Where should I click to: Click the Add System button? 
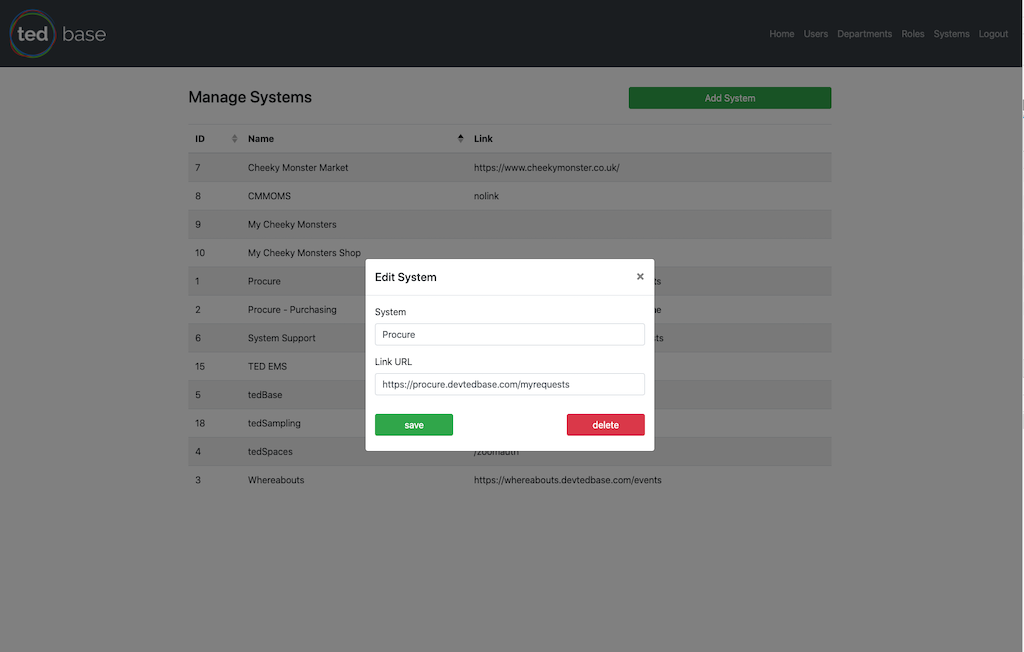pos(729,98)
